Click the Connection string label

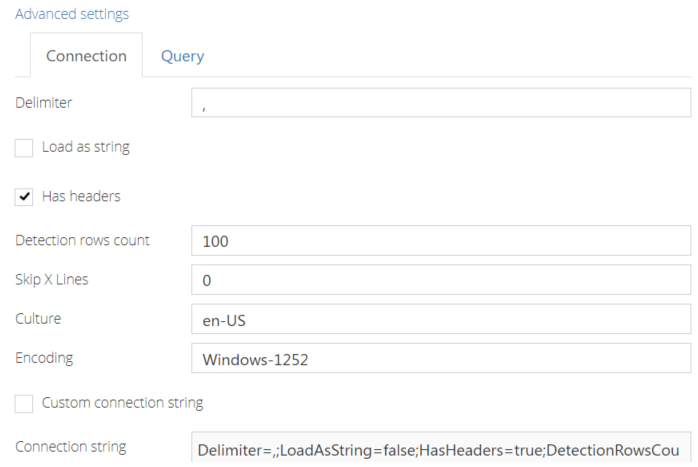click(x=71, y=447)
